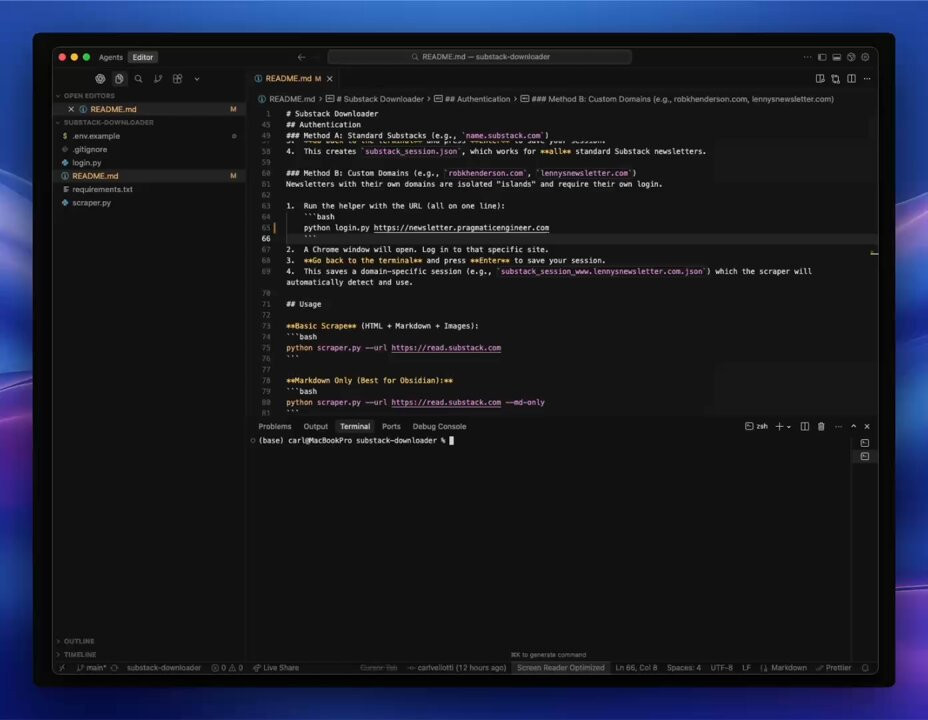This screenshot has height=720, width=928.
Task: Switch to Problems panel tab
Action: coord(275,427)
